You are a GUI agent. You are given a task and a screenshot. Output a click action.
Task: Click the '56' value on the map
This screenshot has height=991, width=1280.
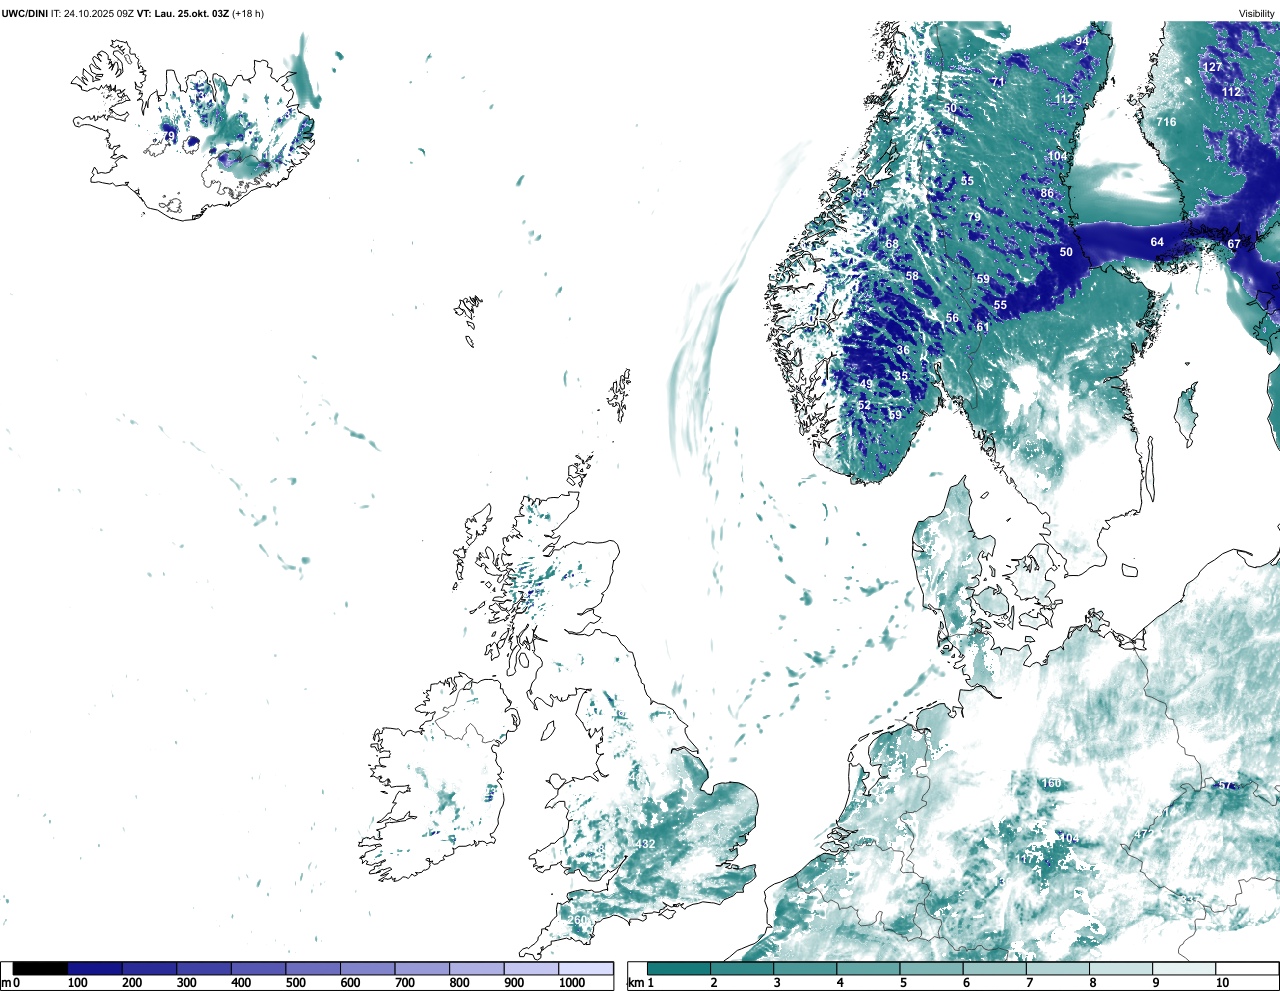952,318
